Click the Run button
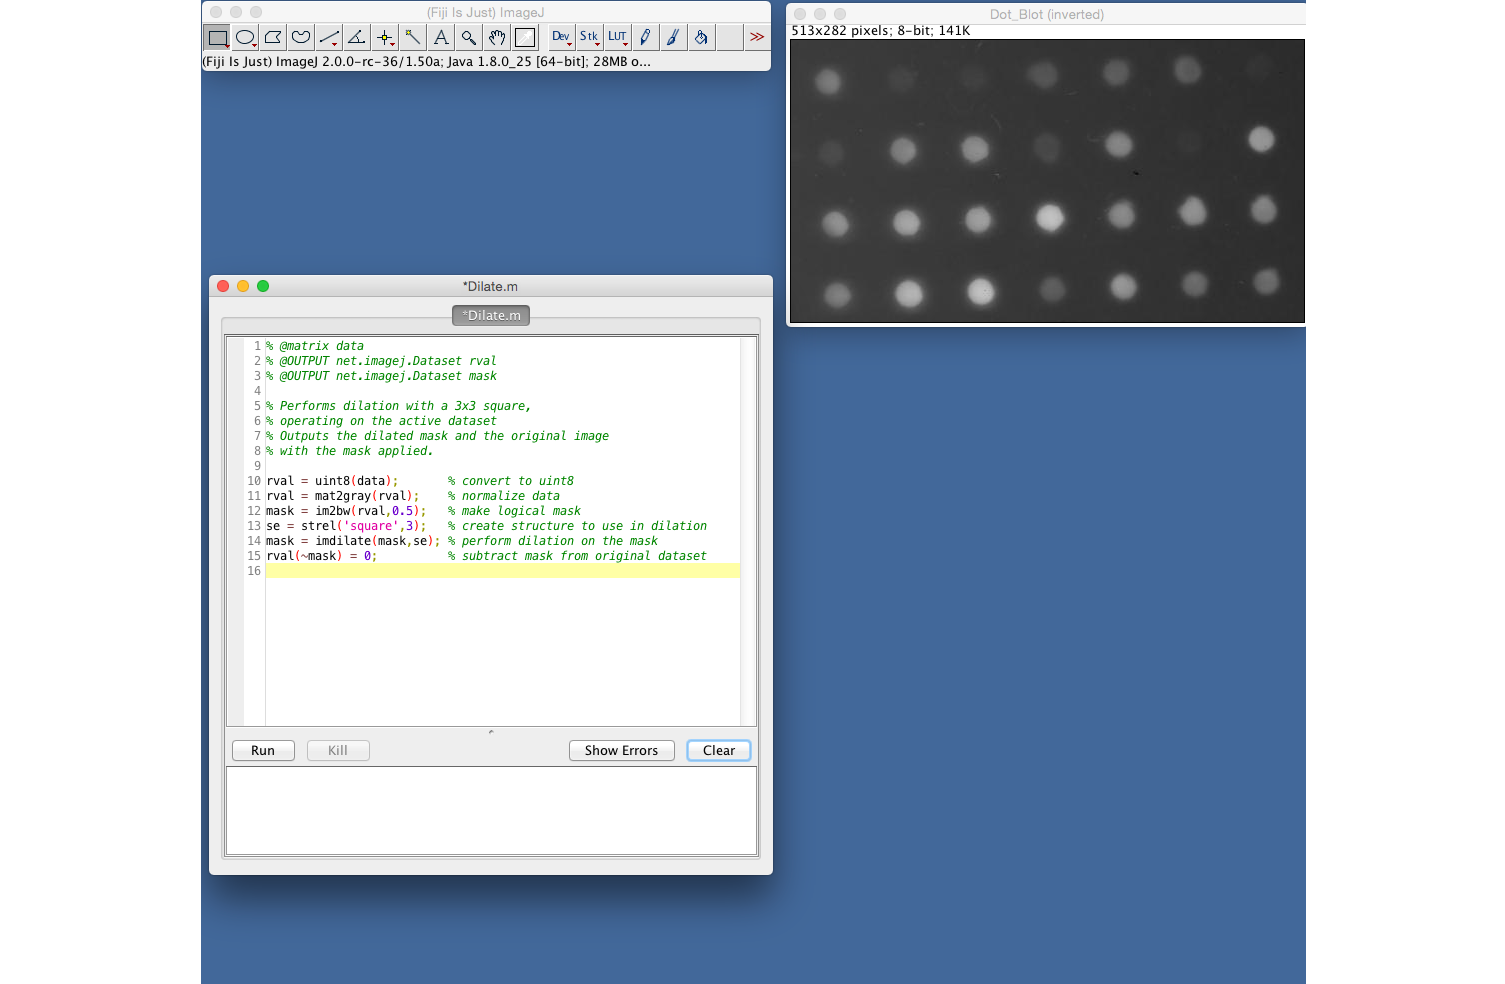 click(x=263, y=751)
